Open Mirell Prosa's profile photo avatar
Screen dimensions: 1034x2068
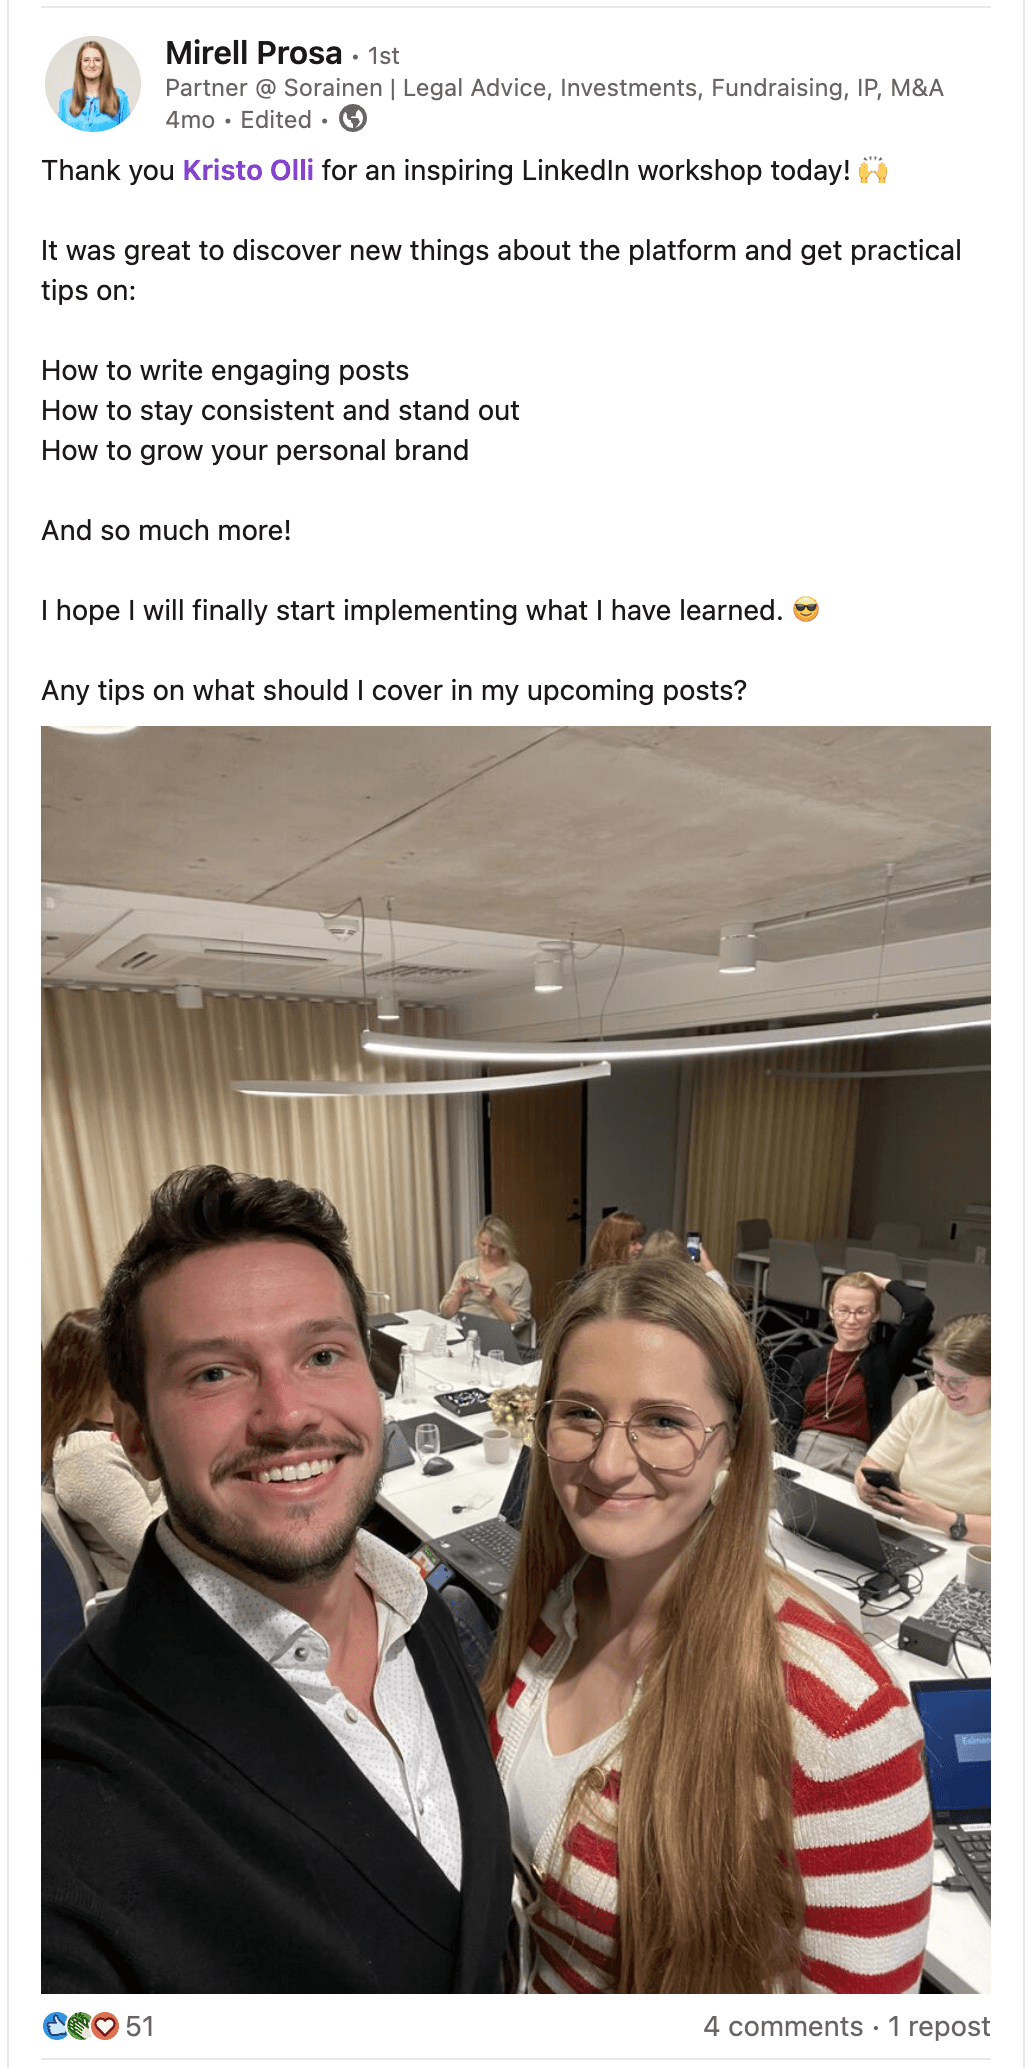93,84
